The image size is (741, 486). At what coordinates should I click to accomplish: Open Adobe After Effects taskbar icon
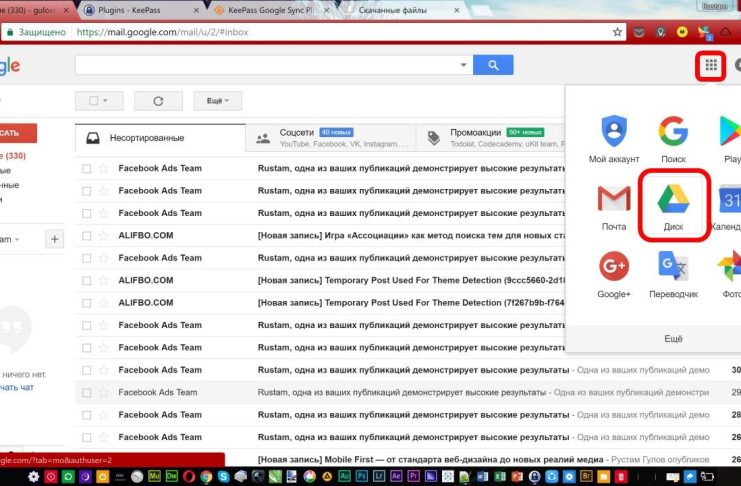[x=396, y=476]
